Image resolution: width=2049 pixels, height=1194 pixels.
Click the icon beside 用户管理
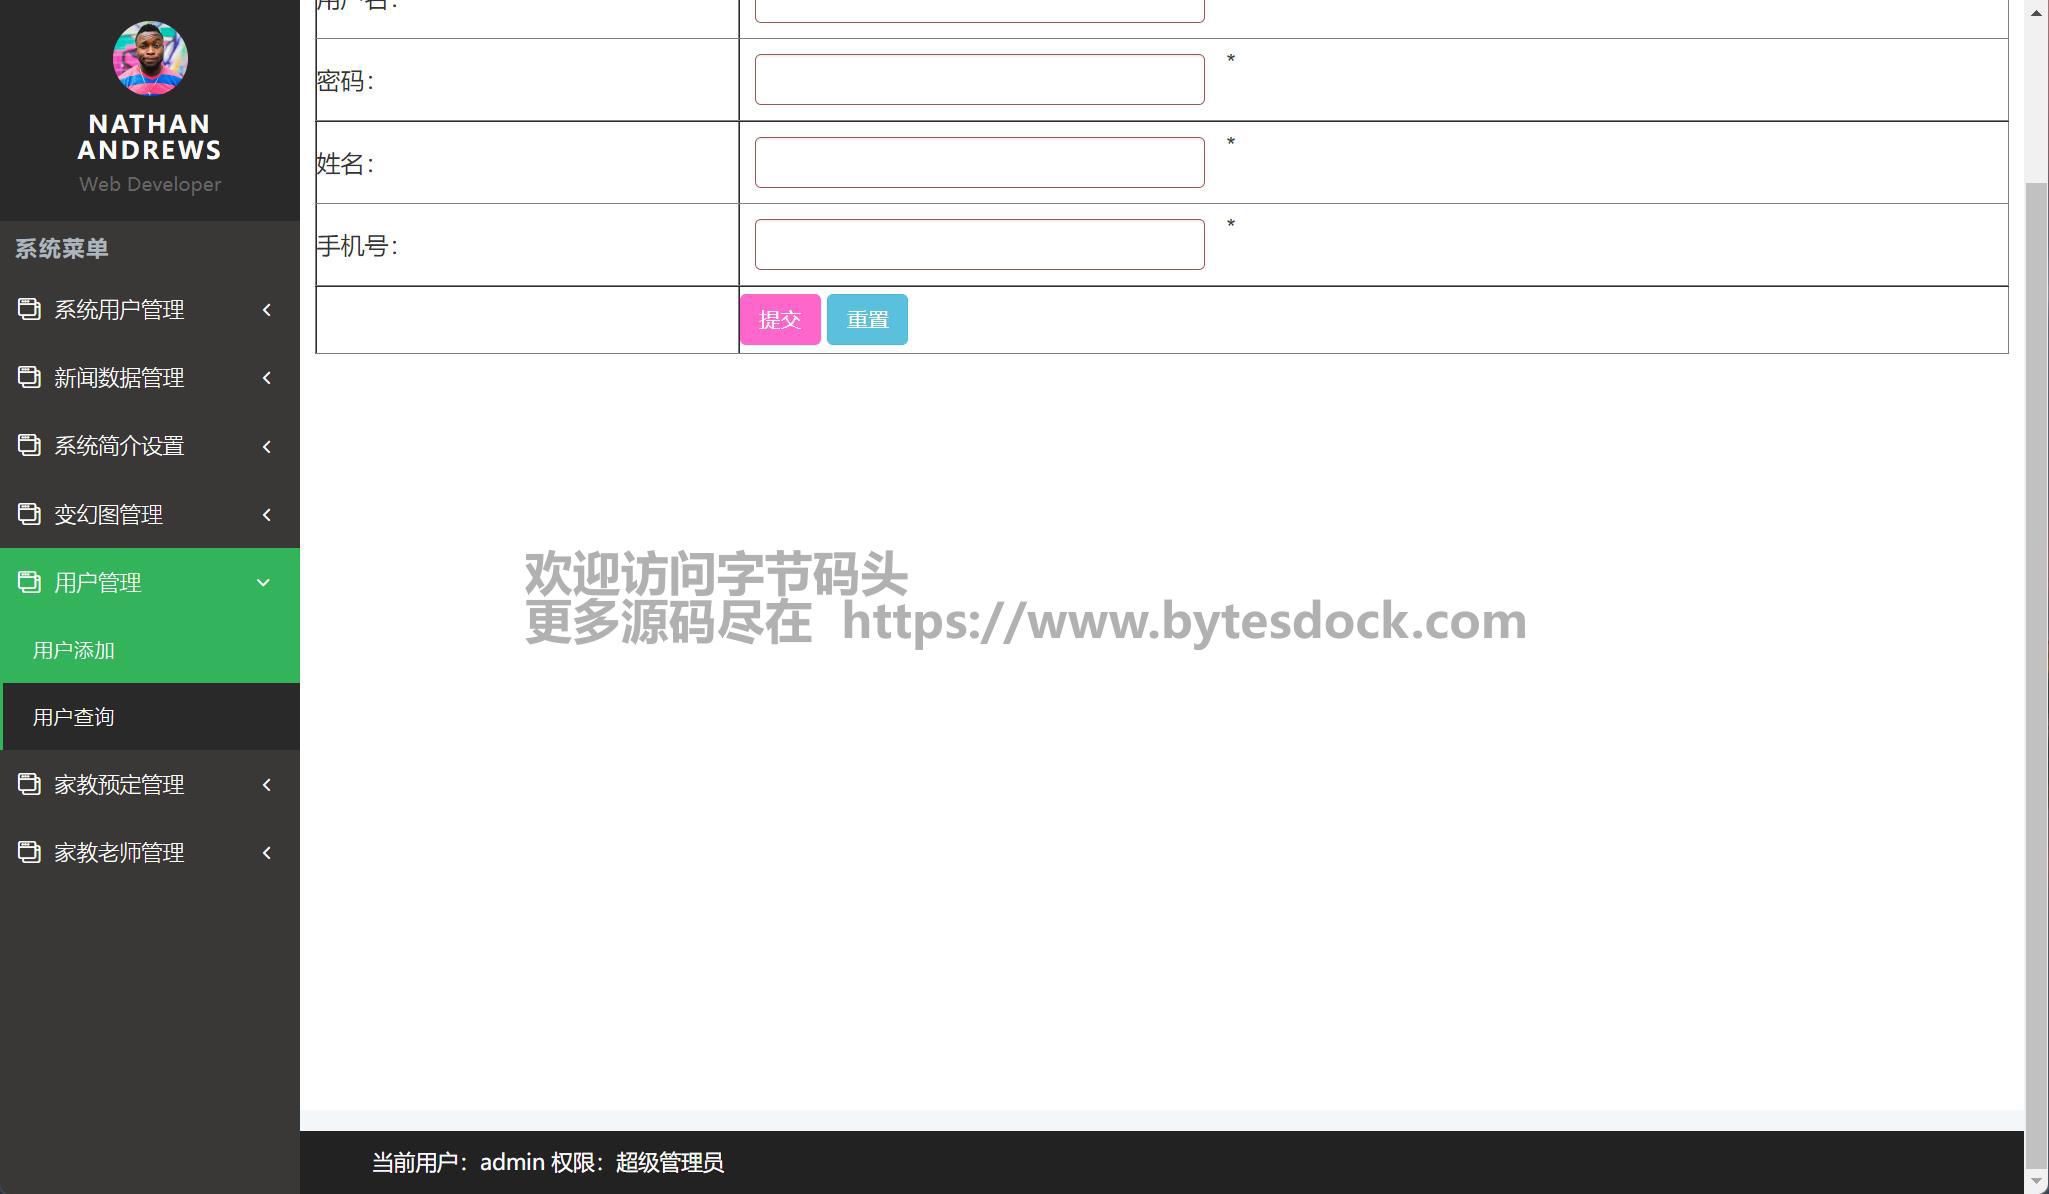coord(29,582)
